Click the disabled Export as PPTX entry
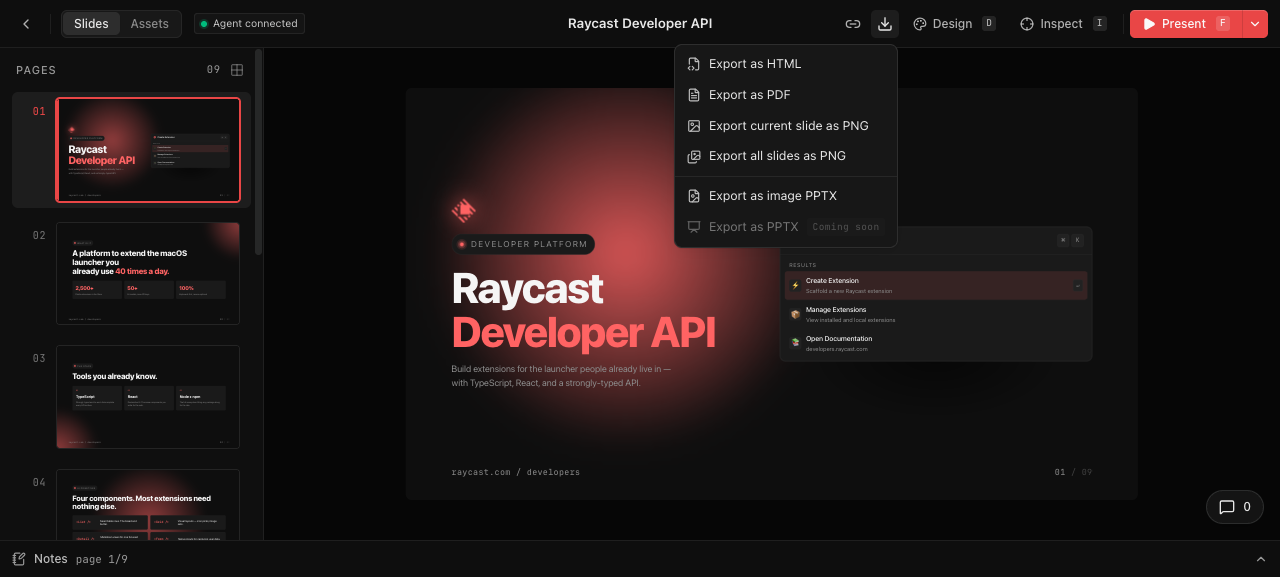This screenshot has height=577, width=1280. (786, 227)
